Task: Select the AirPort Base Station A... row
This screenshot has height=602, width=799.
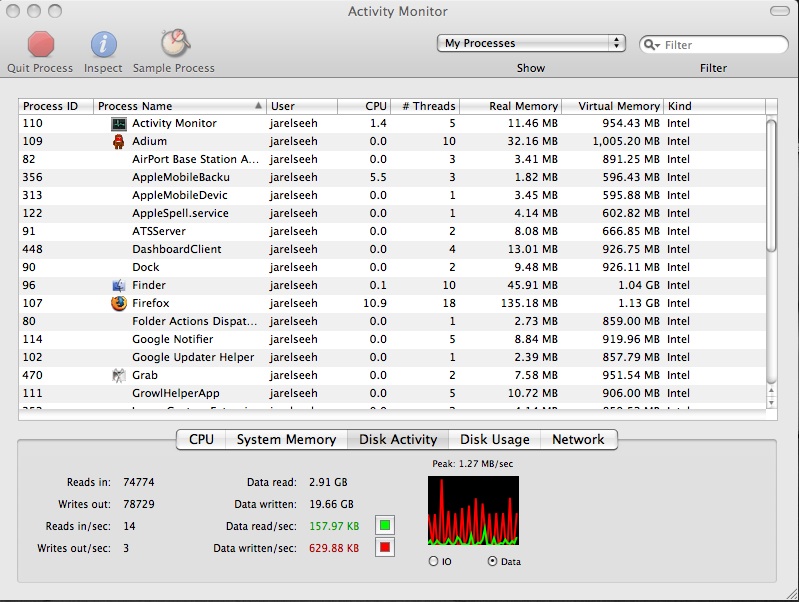Action: tap(392, 160)
